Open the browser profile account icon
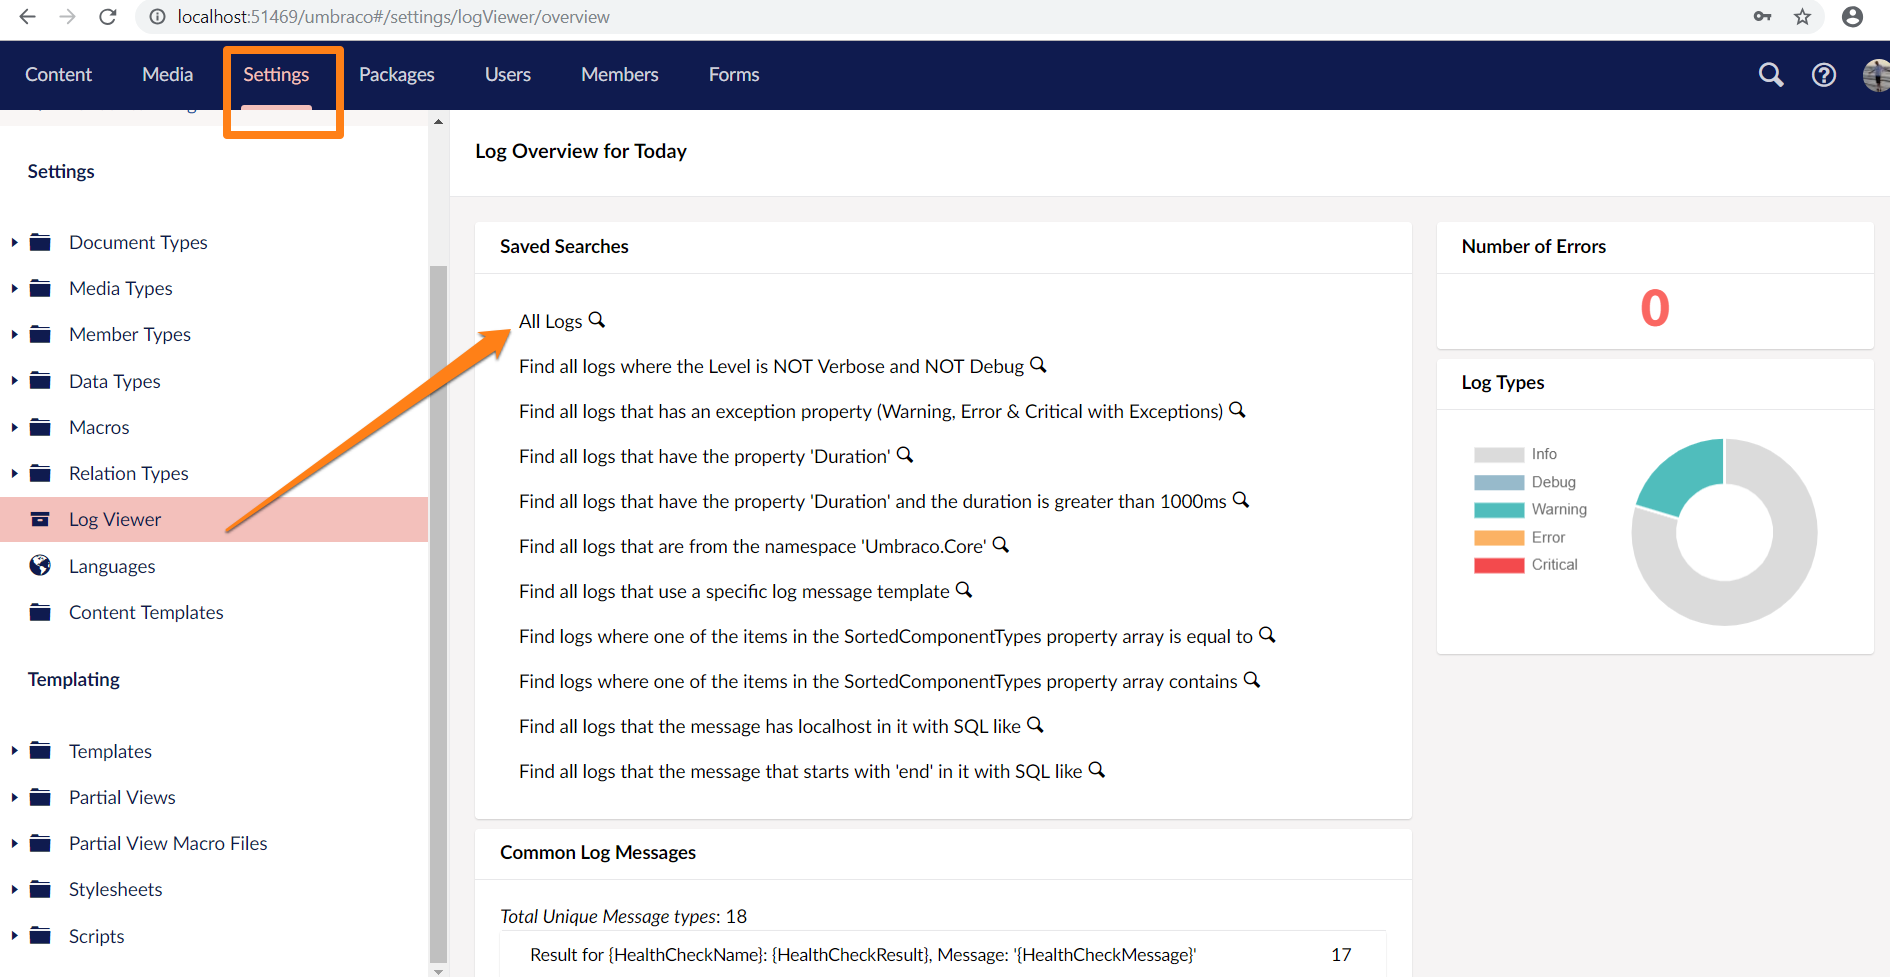The image size is (1890, 977). coord(1852,17)
